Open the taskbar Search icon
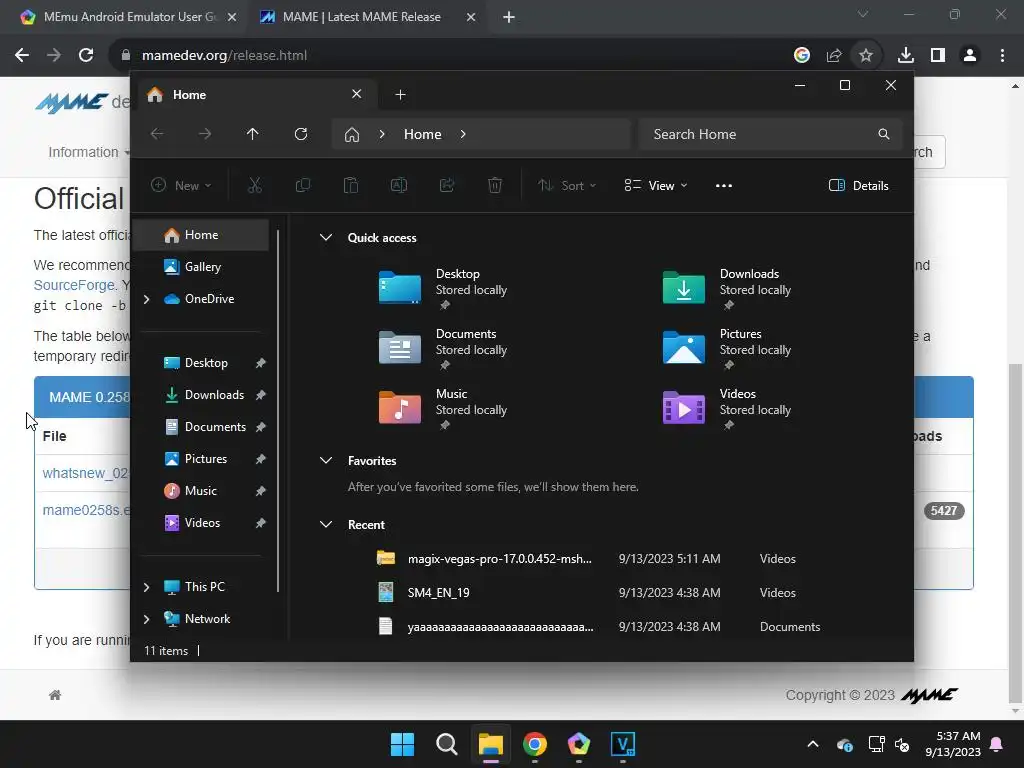The width and height of the screenshot is (1024, 768). [447, 744]
